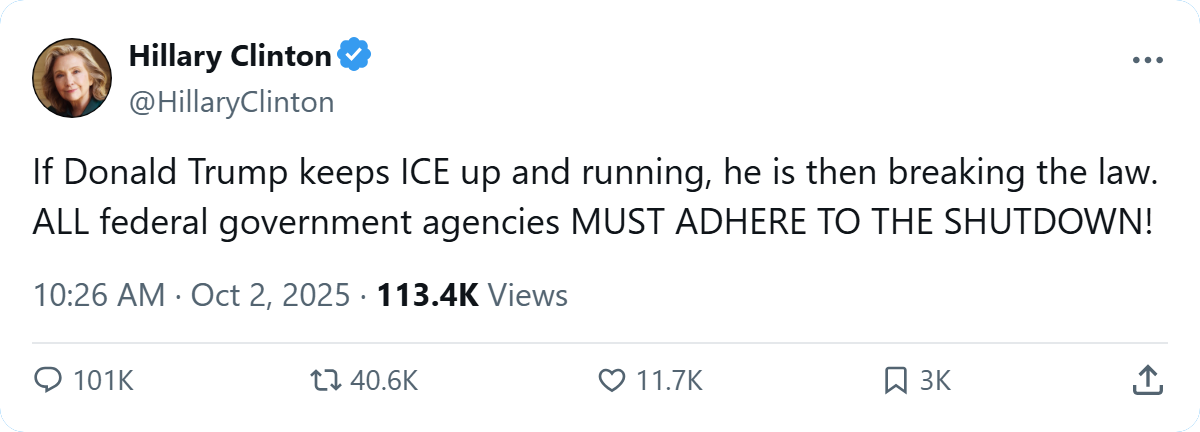Click the Hillary Clinton display name
Viewport: 1200px width, 432px height.
point(230,57)
